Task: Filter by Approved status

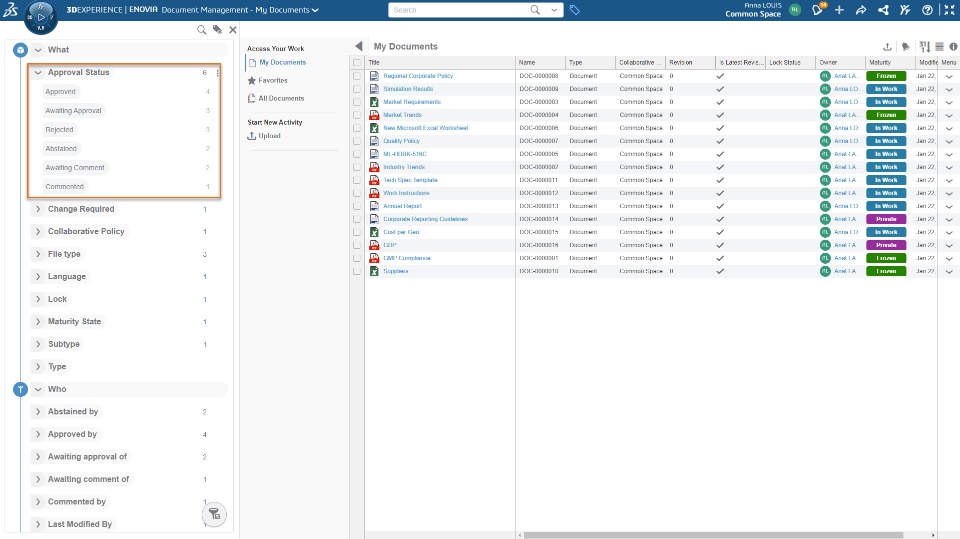Action: 61,92
